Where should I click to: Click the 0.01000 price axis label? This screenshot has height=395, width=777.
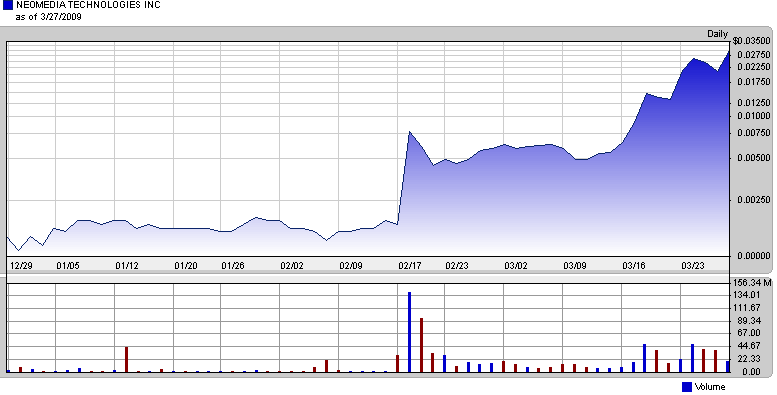click(754, 115)
